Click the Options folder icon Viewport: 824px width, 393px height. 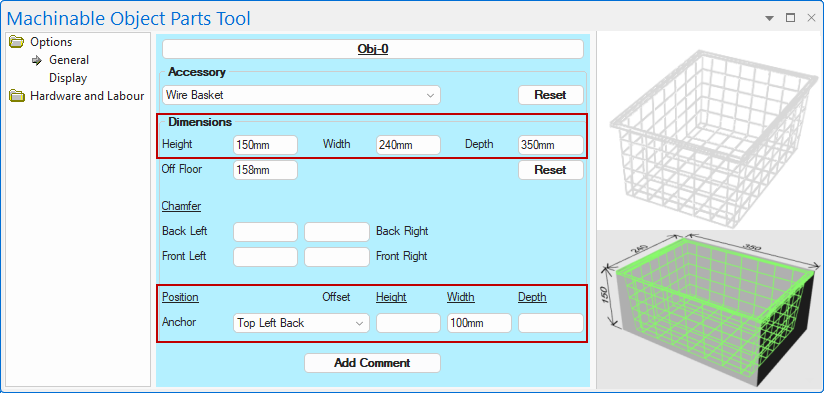click(x=17, y=42)
